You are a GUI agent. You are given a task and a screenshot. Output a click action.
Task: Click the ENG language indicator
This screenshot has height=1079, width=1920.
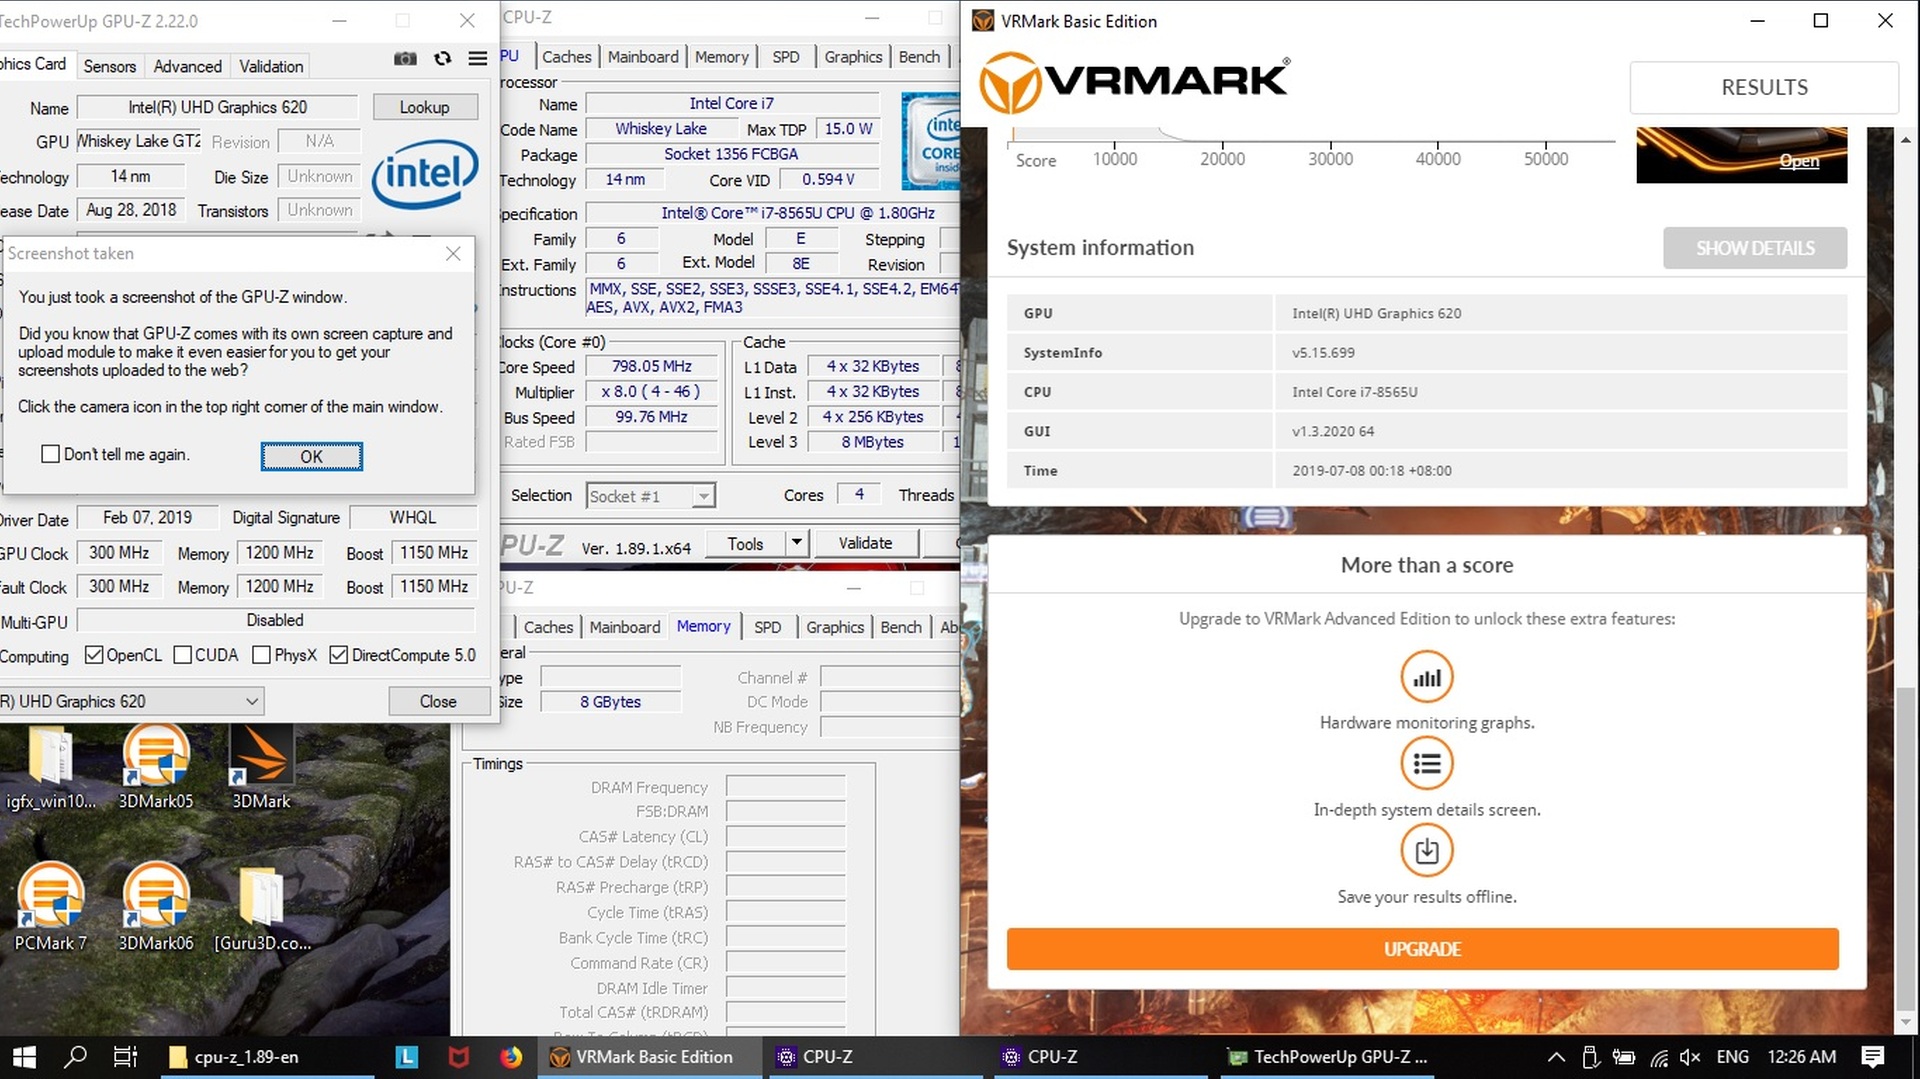click(1733, 1057)
